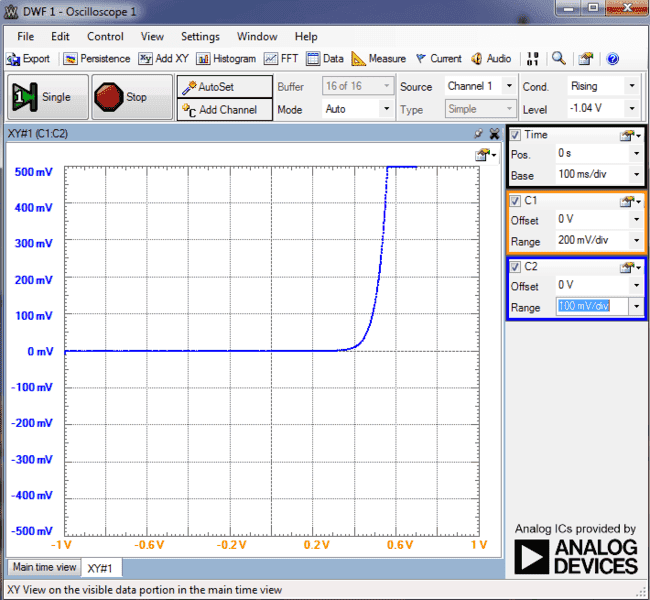The height and width of the screenshot is (600, 650).
Task: Click the Audio toolbar icon
Action: click(x=490, y=59)
